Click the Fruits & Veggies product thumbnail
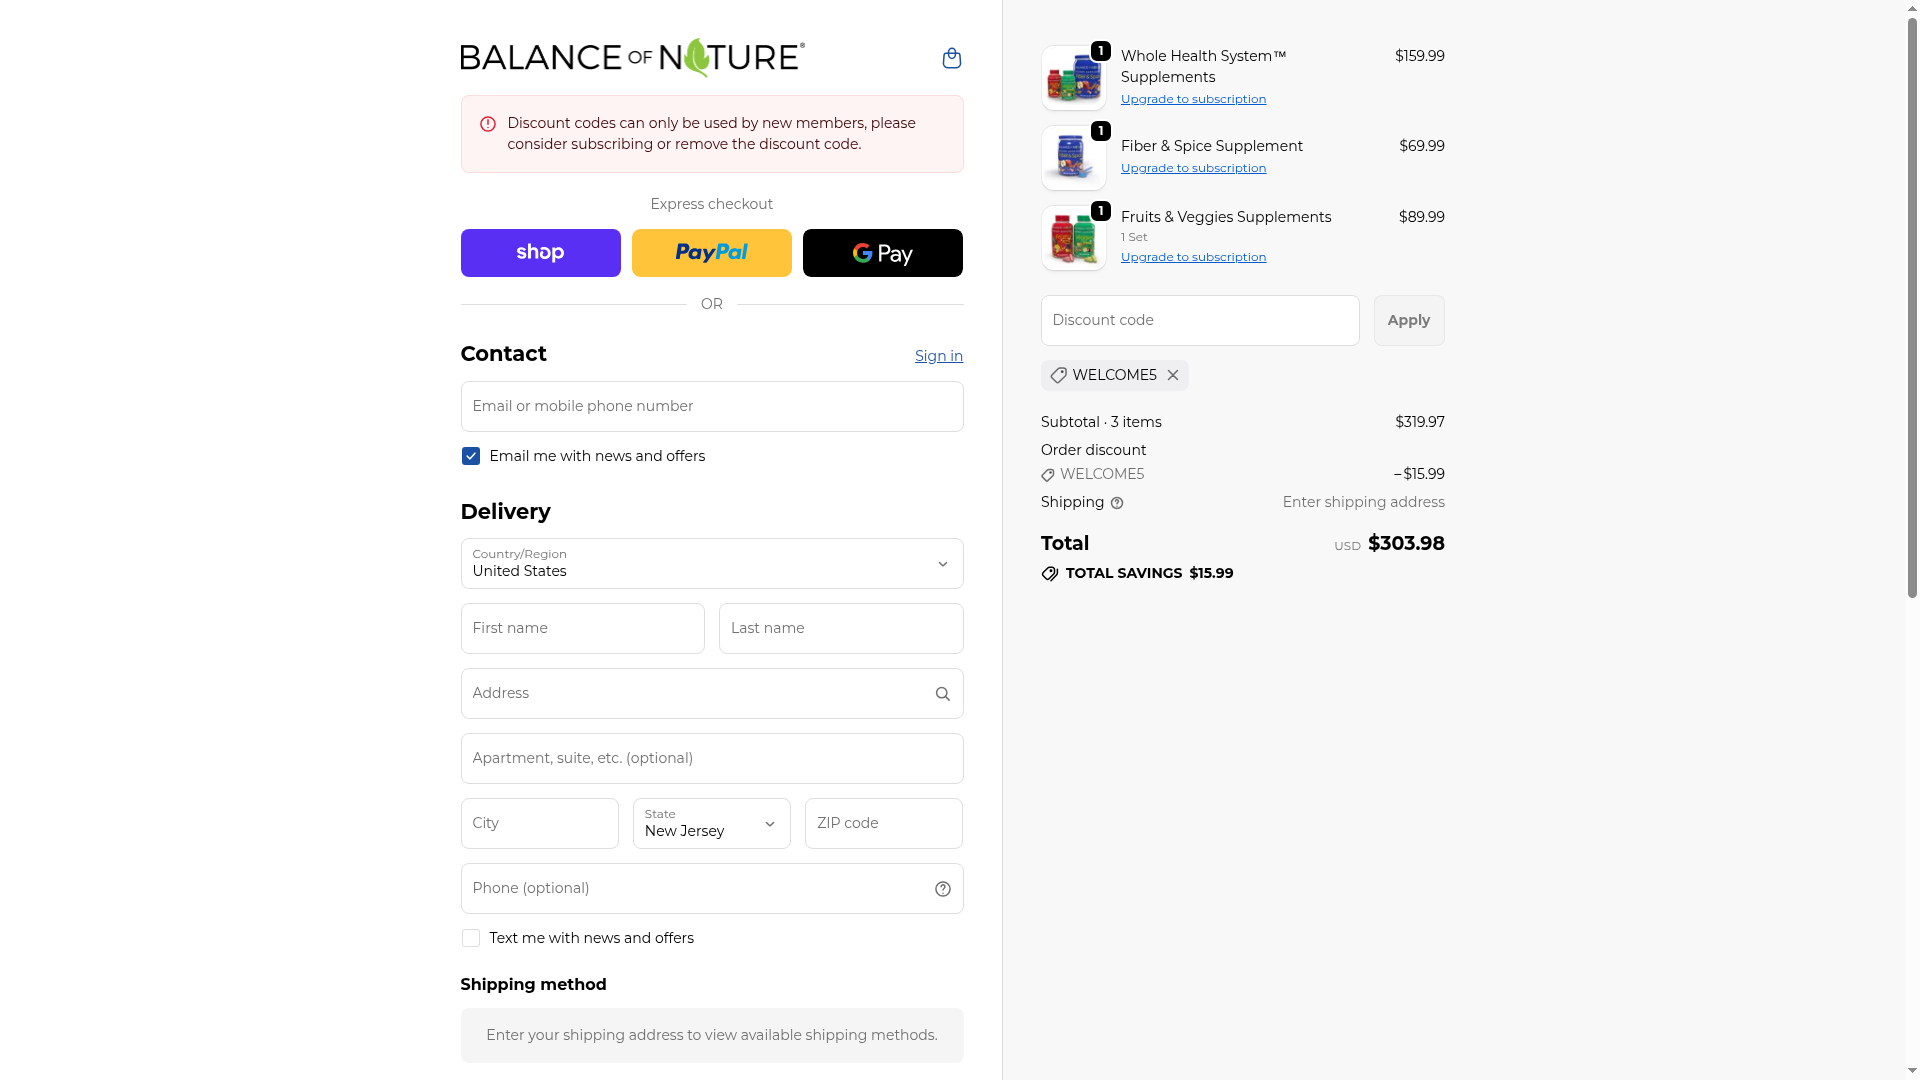The width and height of the screenshot is (1920, 1080). click(x=1073, y=238)
